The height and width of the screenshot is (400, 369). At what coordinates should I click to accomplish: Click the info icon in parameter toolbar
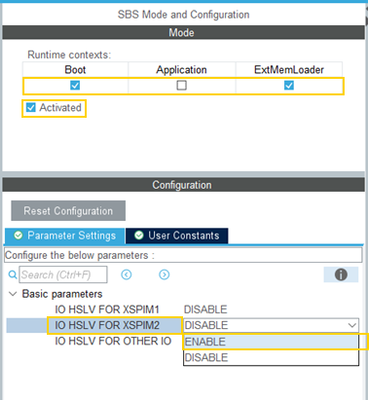pyautogui.click(x=341, y=275)
